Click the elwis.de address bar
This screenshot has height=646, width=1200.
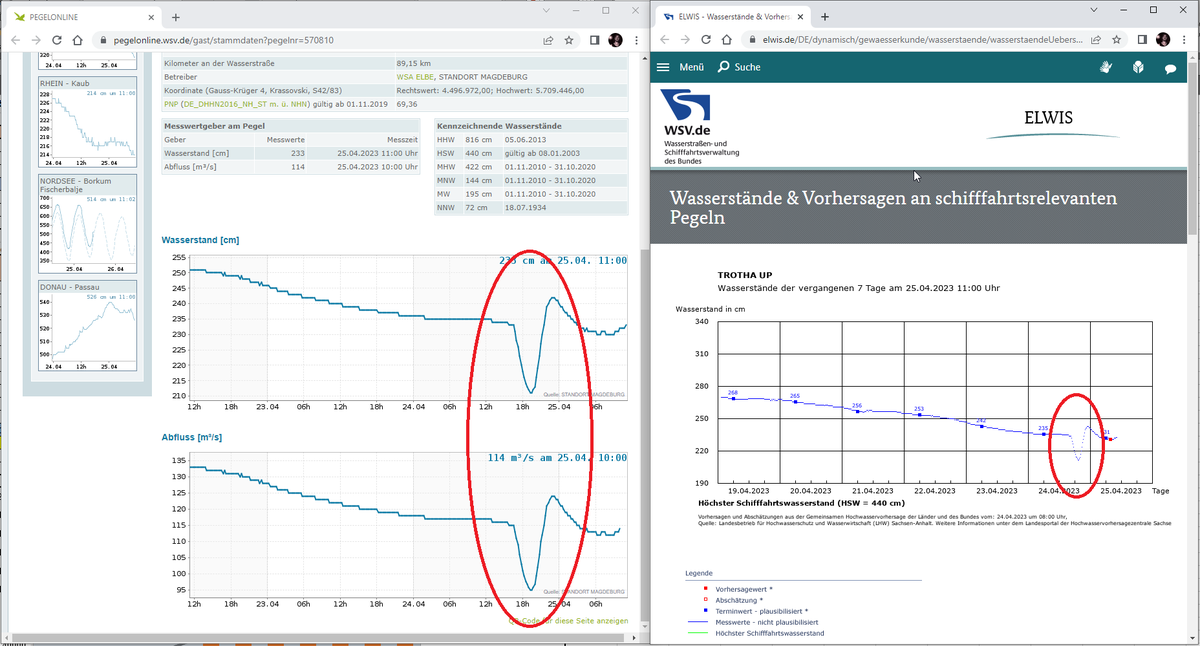(x=920, y=40)
